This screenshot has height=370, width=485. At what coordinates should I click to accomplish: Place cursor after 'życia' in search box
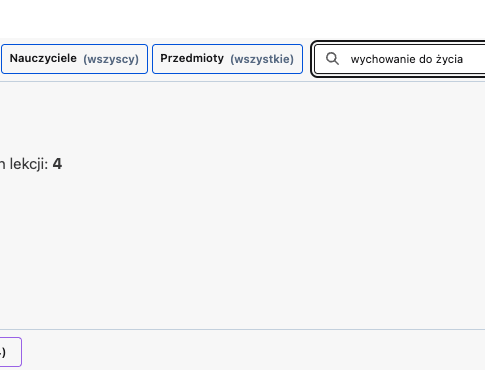tap(464, 59)
